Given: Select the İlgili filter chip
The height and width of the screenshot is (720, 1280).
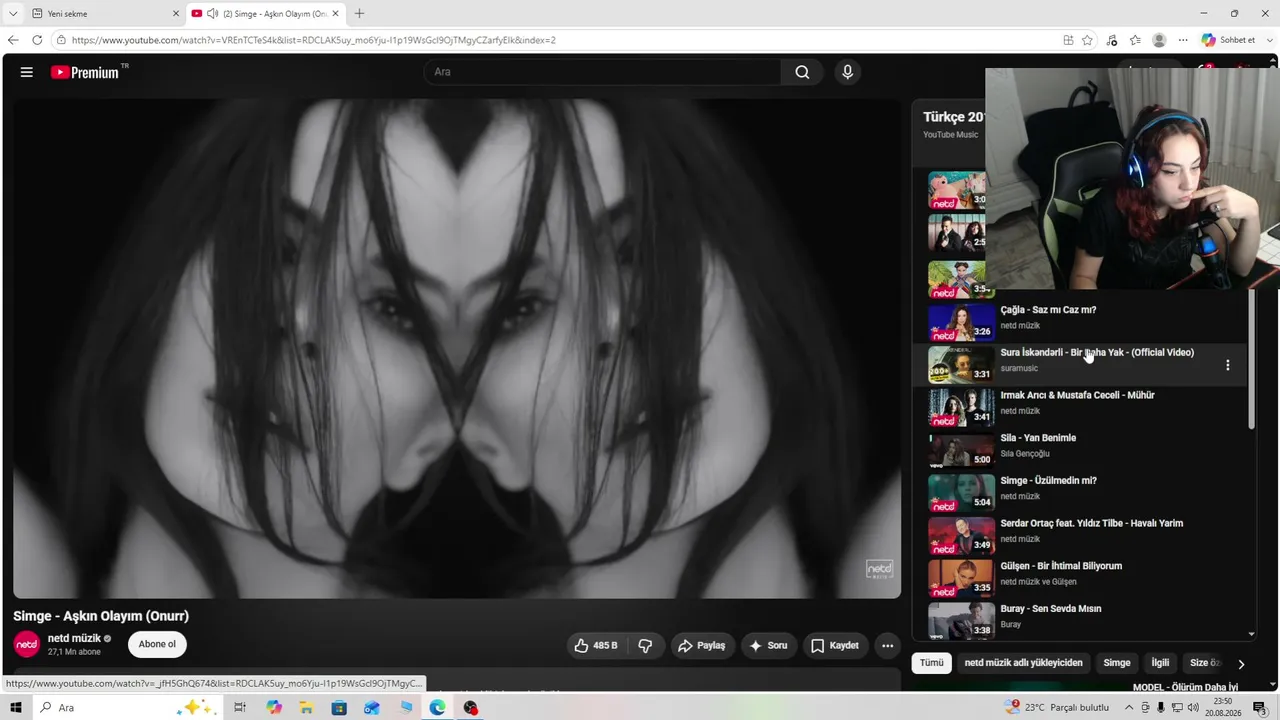Looking at the screenshot, I should pos(1160,663).
